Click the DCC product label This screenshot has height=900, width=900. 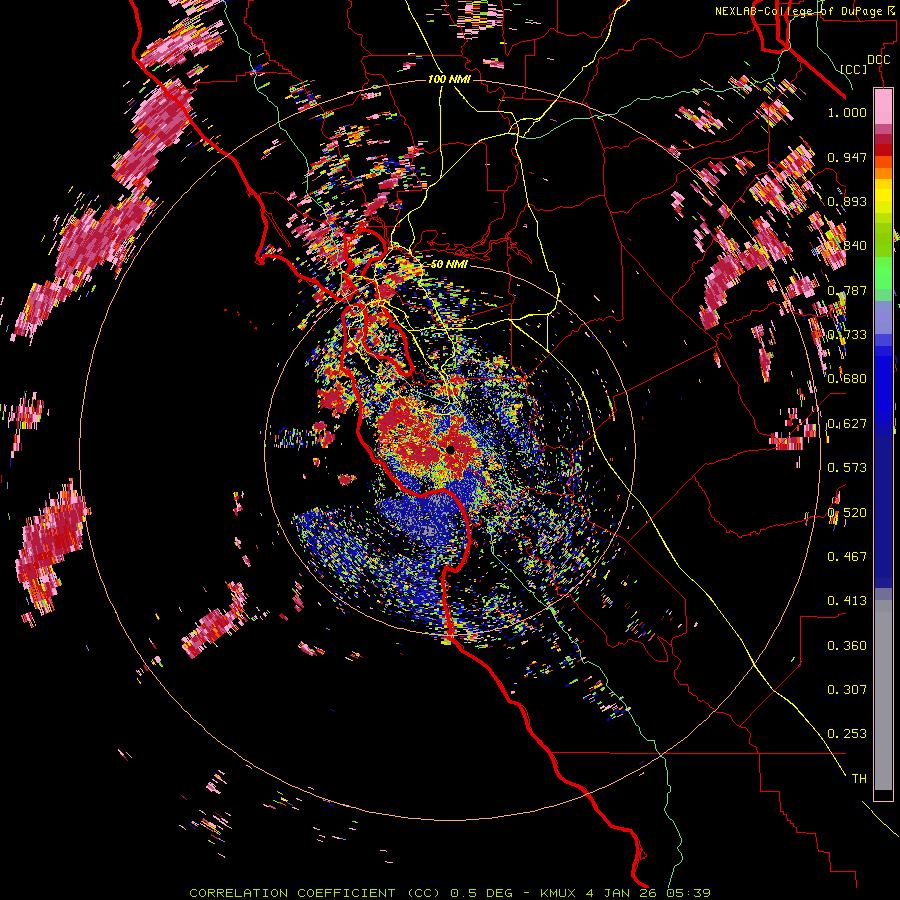878,60
